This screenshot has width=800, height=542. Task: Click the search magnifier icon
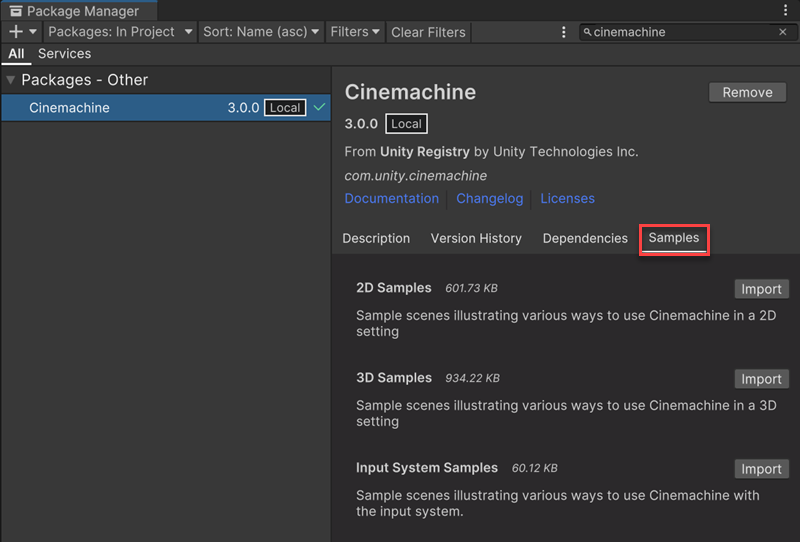pos(587,32)
